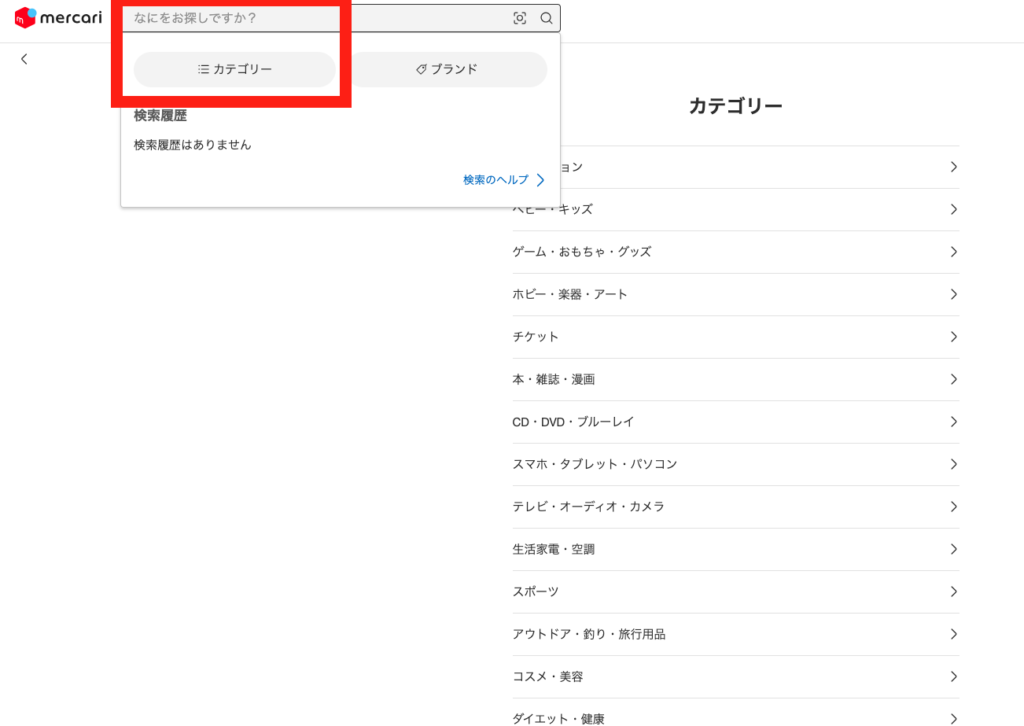Select CD・DVD・ブルーレイ category
The height and width of the screenshot is (726, 1024).
coord(735,422)
